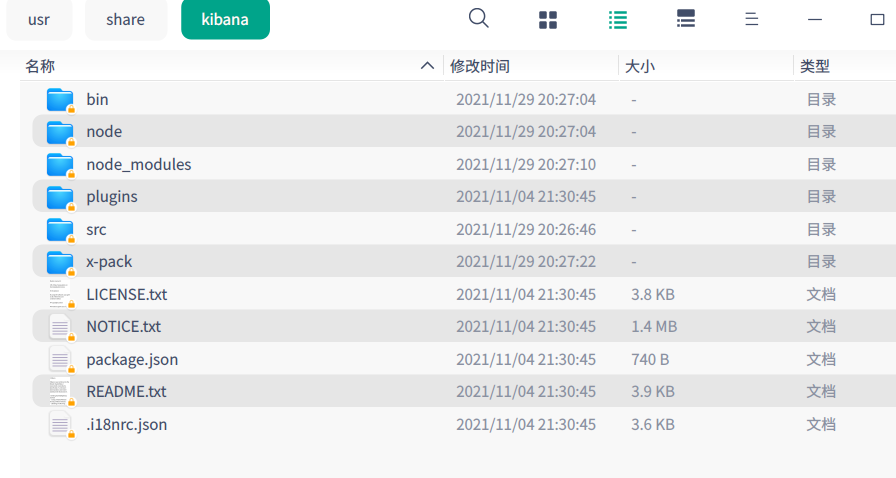Viewport: 896px width, 478px height.
Task: Click x-pack date 2021/11/29 20:27:22
Action: click(526, 262)
